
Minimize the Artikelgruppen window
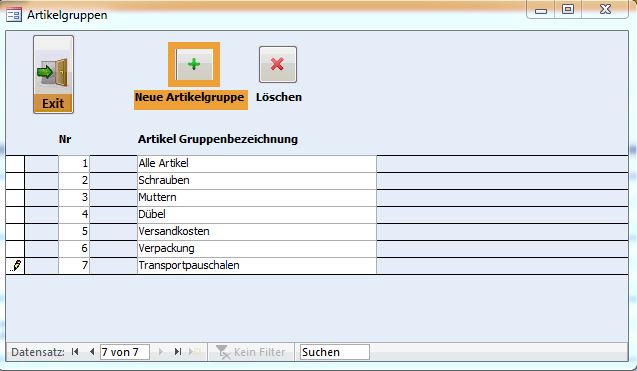[541, 10]
